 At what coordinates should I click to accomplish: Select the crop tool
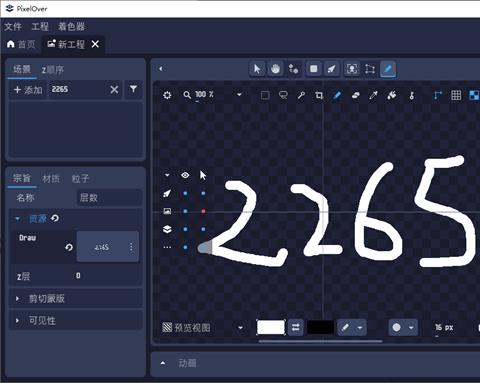pyautogui.click(x=319, y=96)
